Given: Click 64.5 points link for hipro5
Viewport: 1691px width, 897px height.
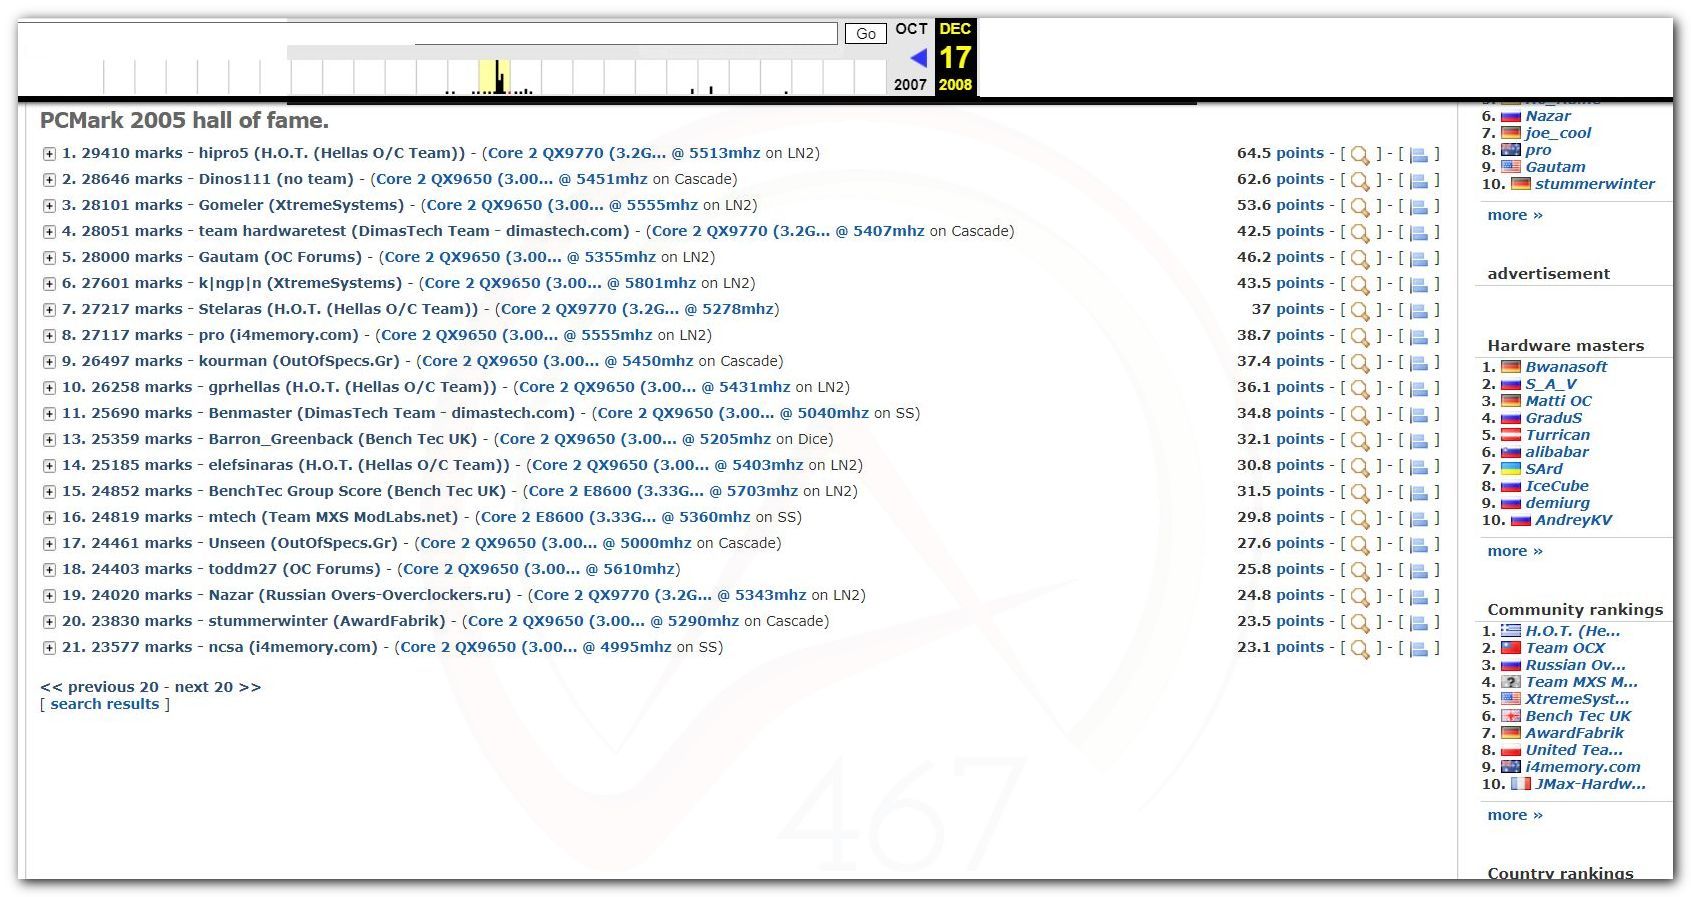Looking at the screenshot, I should tap(1280, 153).
